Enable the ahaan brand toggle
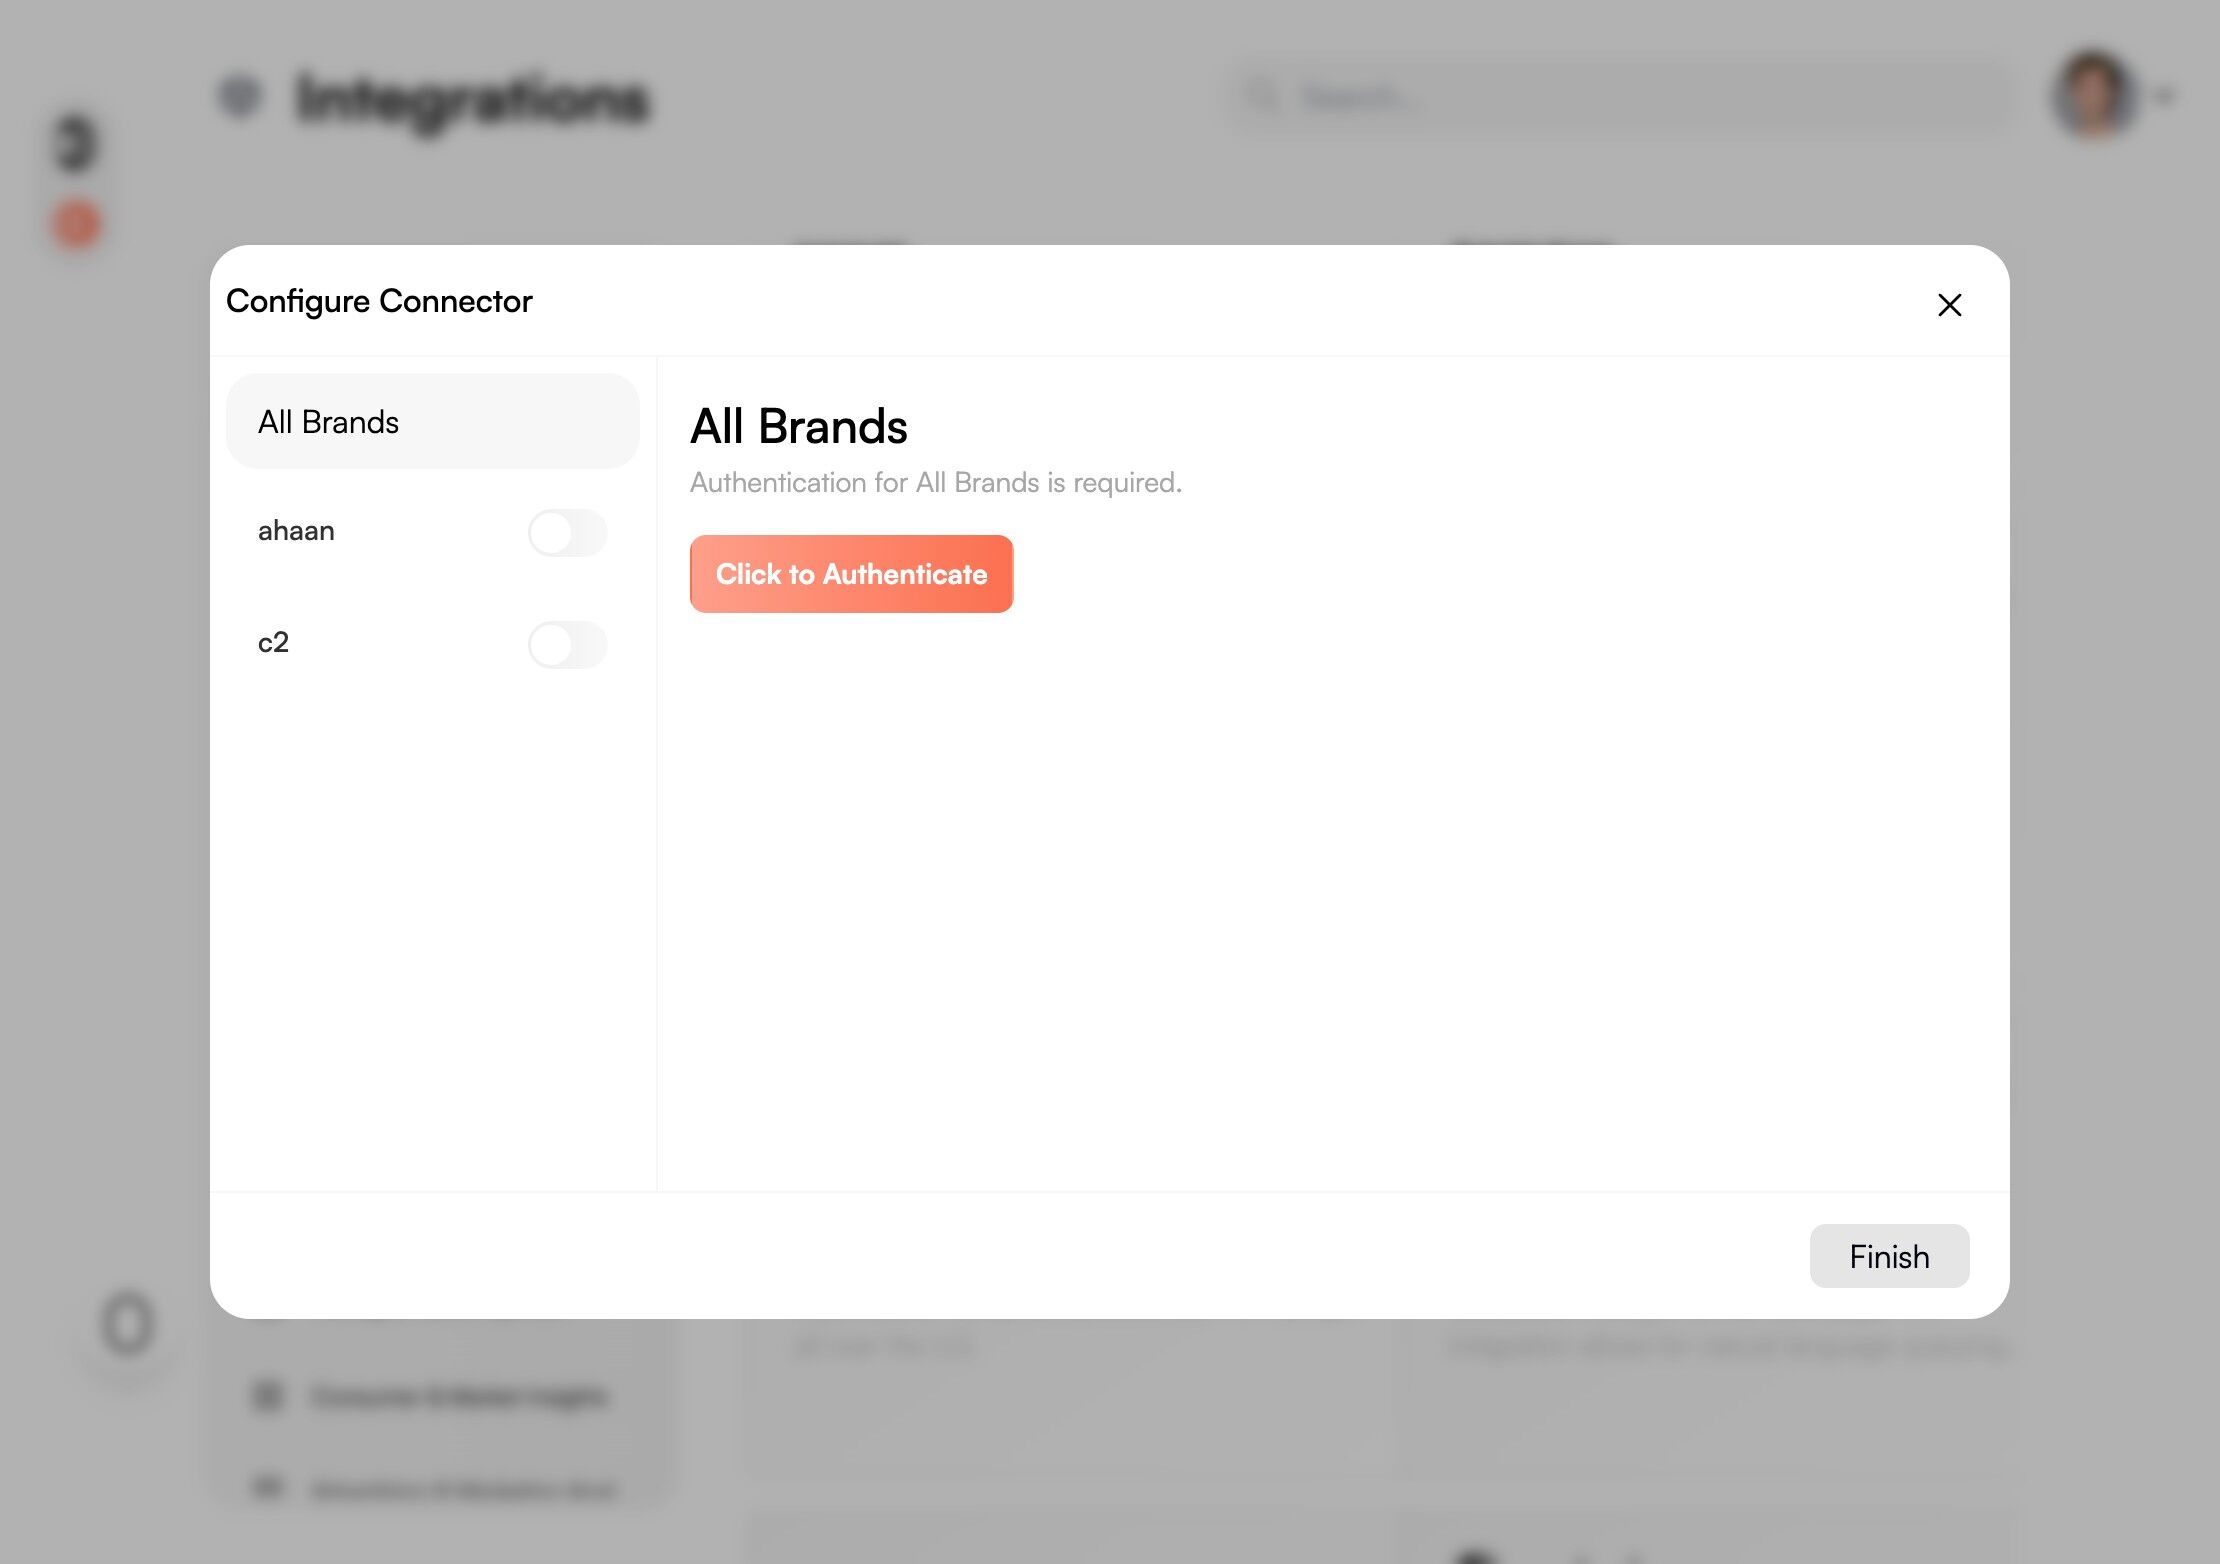This screenshot has height=1564, width=2220. point(567,532)
